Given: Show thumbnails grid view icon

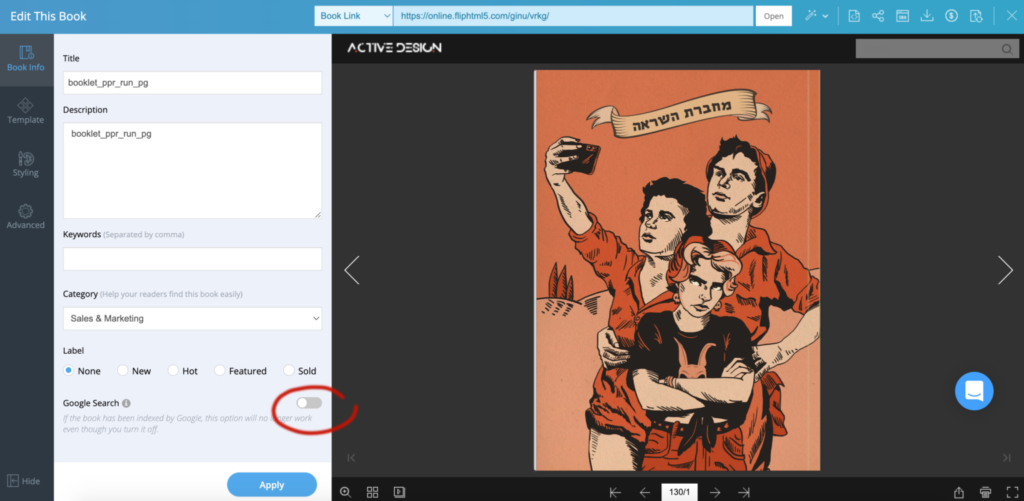Looking at the screenshot, I should tap(372, 491).
